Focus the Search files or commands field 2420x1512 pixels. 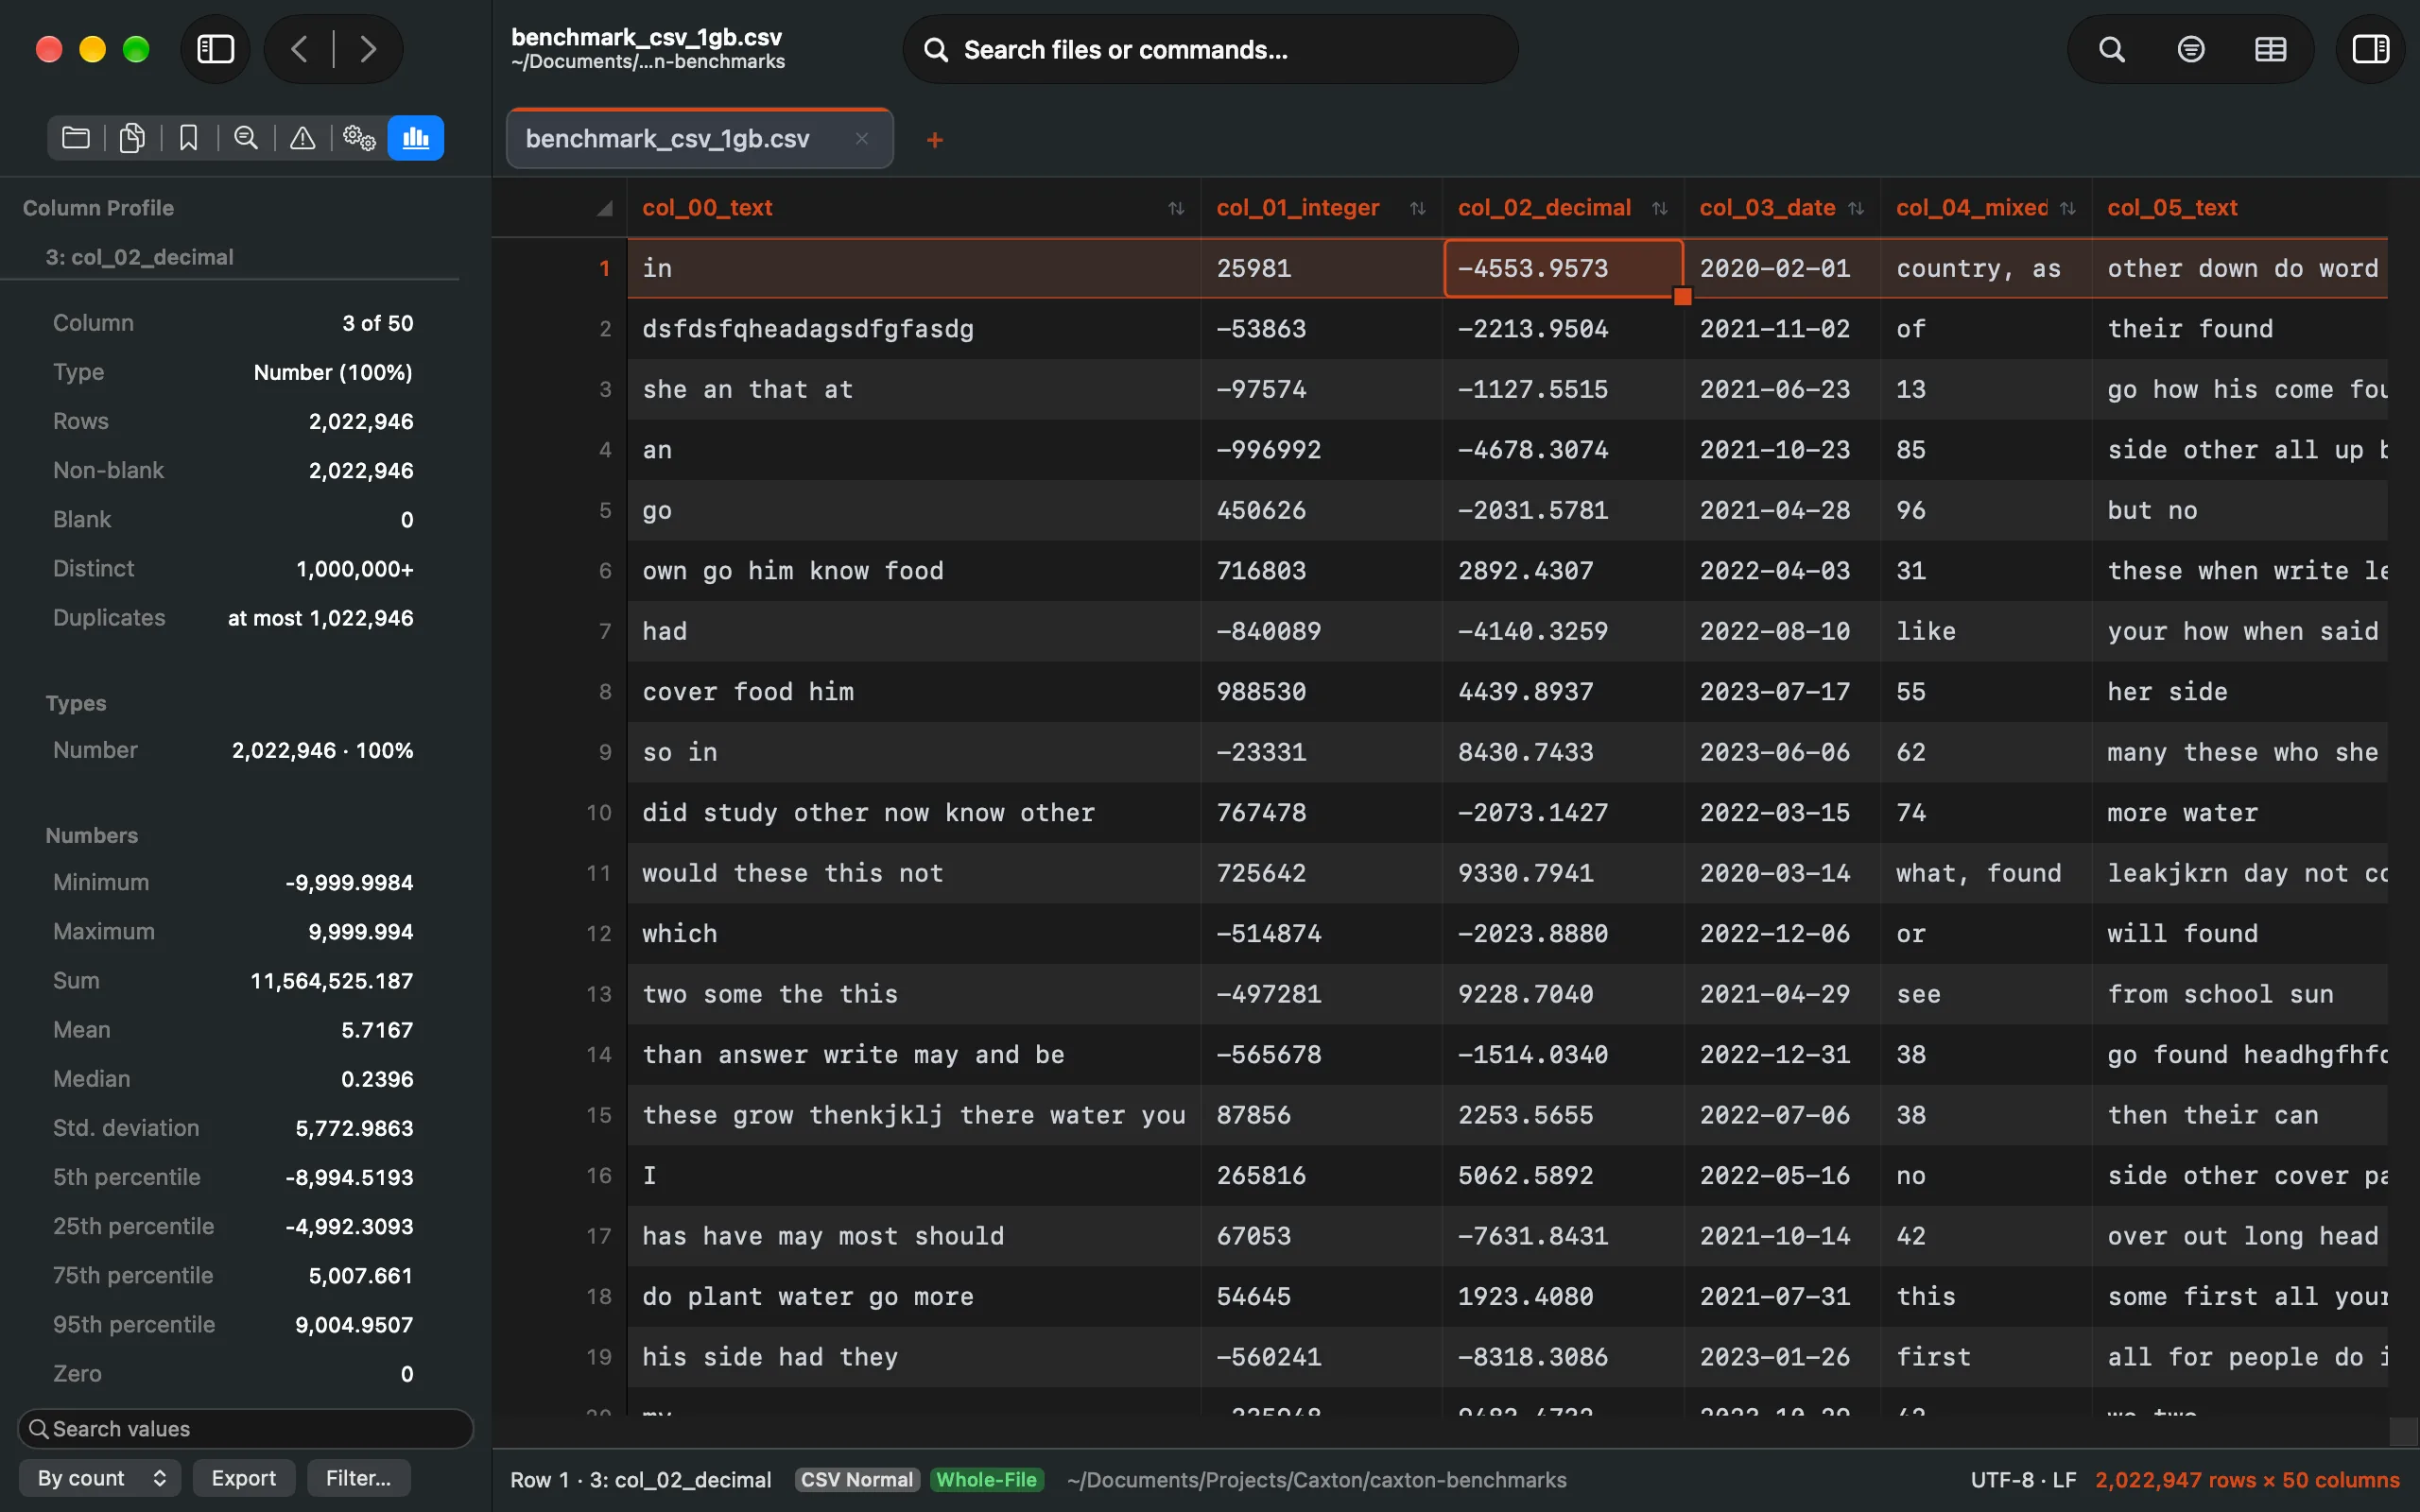(x=1210, y=49)
